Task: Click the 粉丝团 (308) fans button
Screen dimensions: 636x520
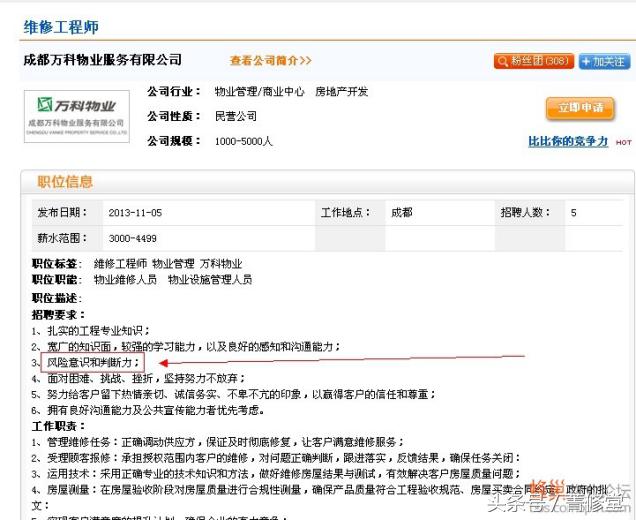Action: pyautogui.click(x=533, y=61)
